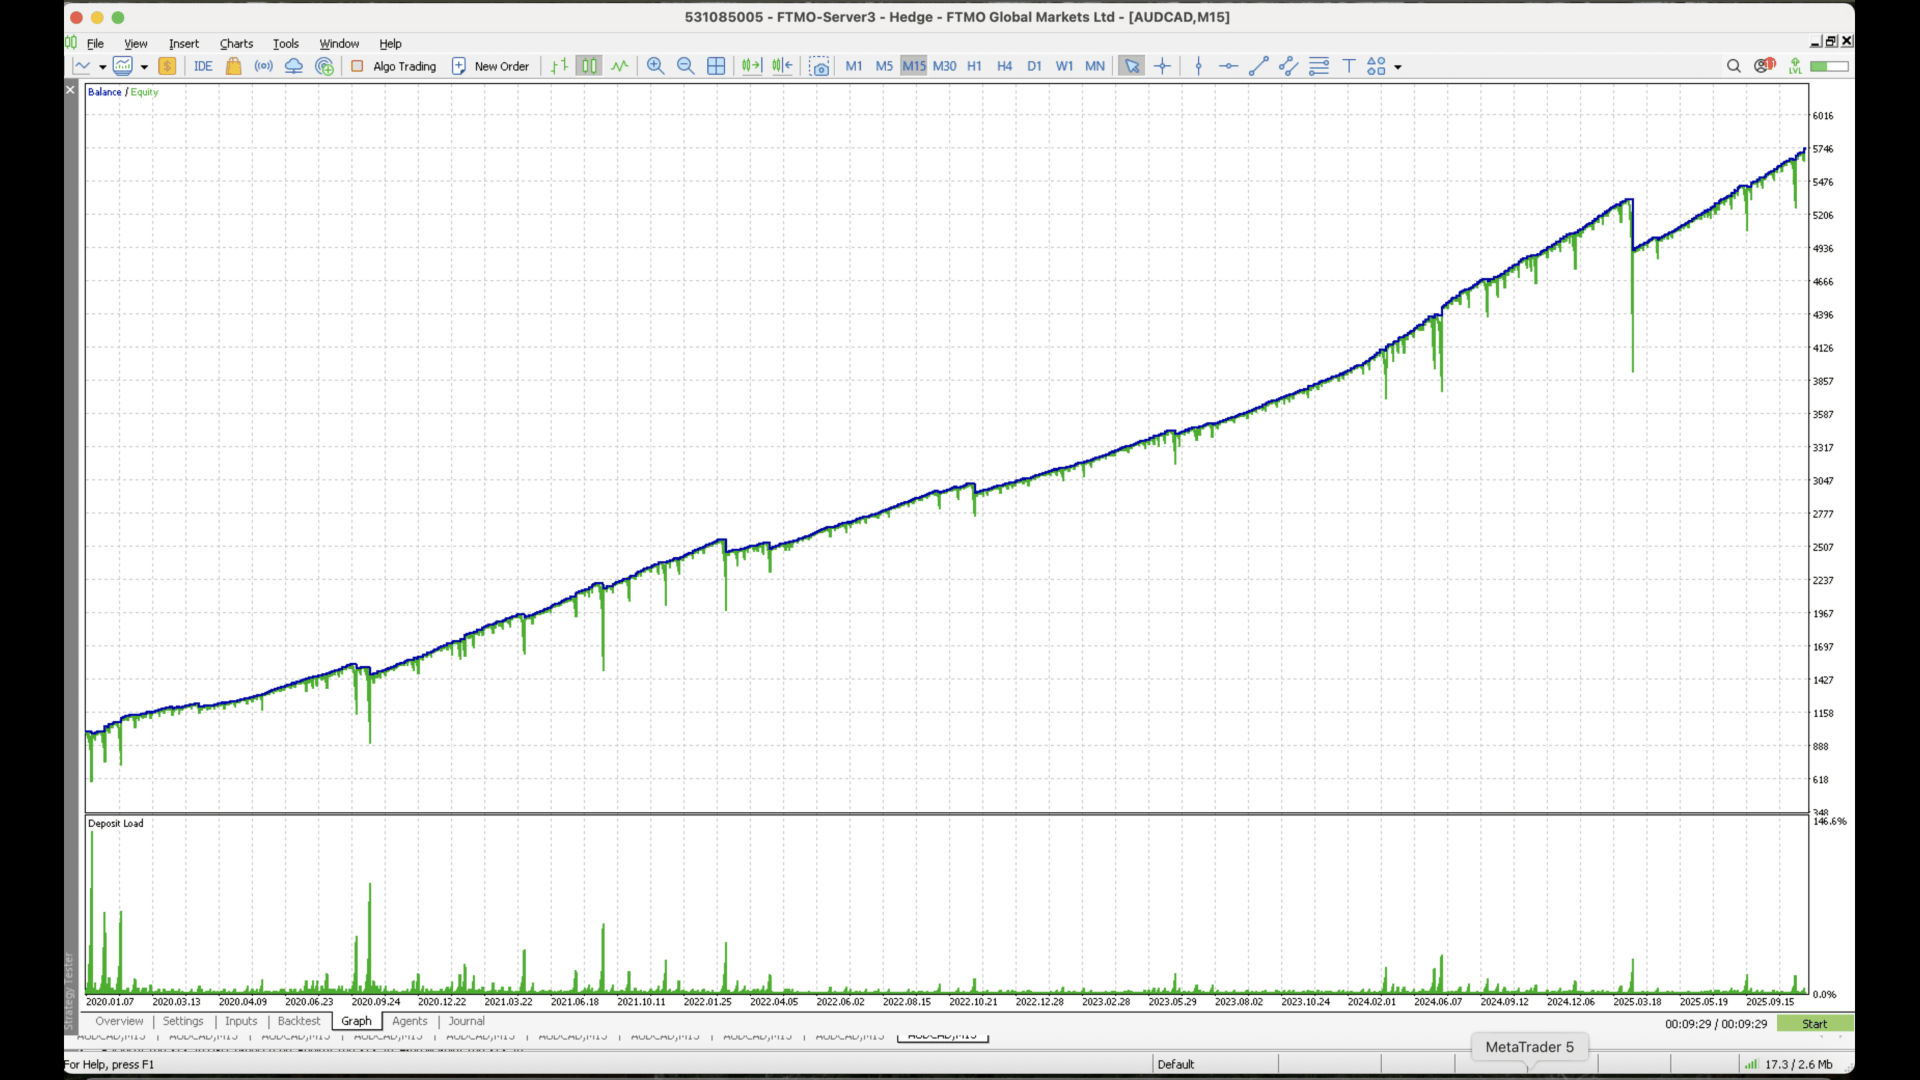The height and width of the screenshot is (1080, 1920).
Task: Switch to the Backtest tab
Action: [298, 1021]
